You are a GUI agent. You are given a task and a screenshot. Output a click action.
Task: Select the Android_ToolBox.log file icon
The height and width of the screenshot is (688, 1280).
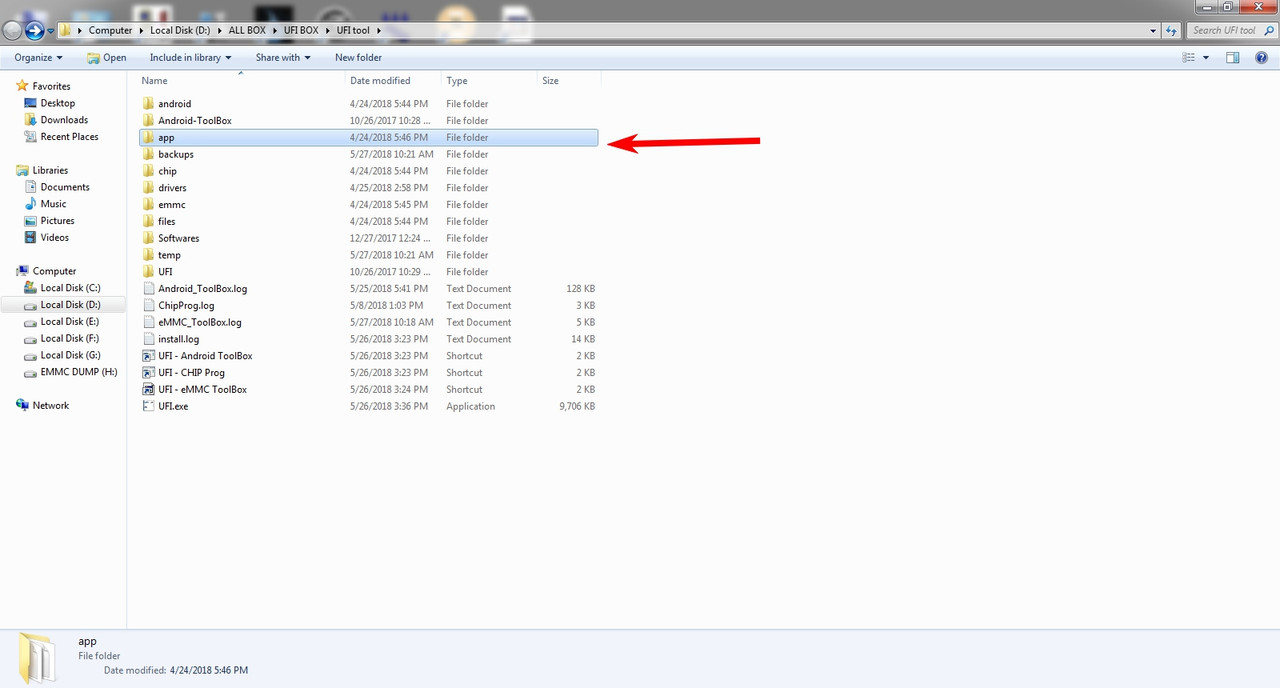148,289
